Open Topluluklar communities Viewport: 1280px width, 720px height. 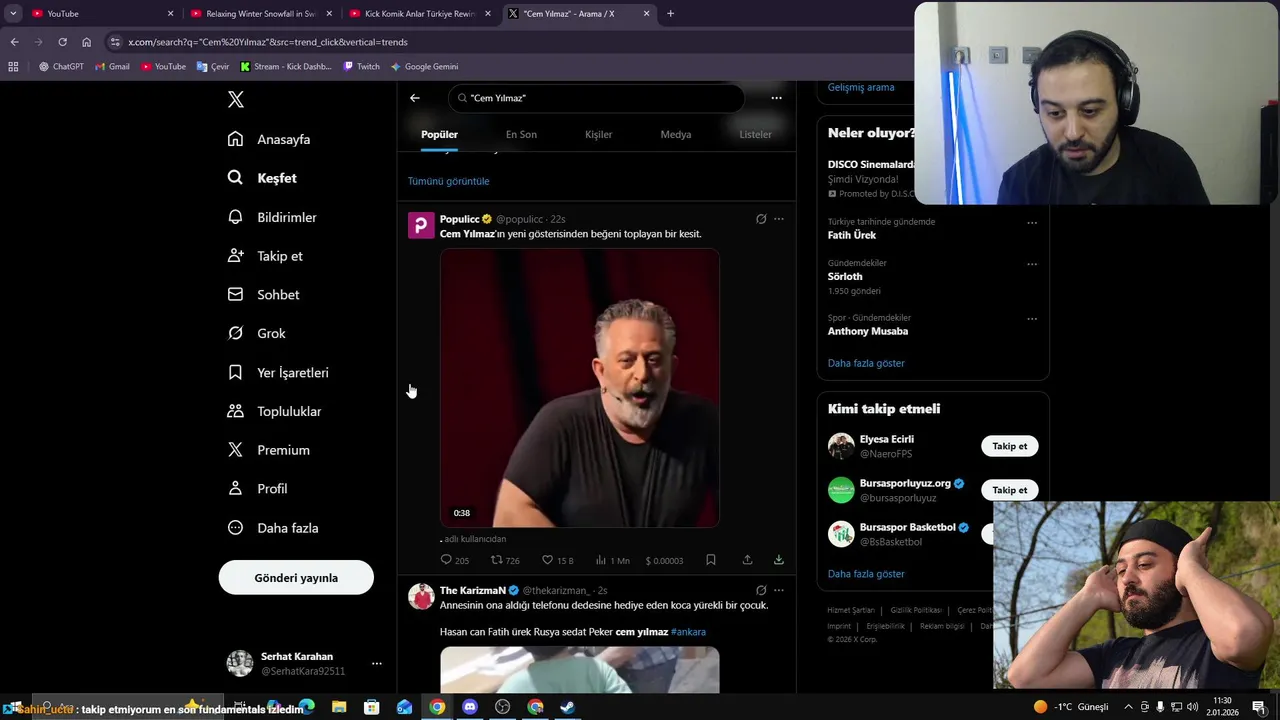pyautogui.click(x=275, y=411)
